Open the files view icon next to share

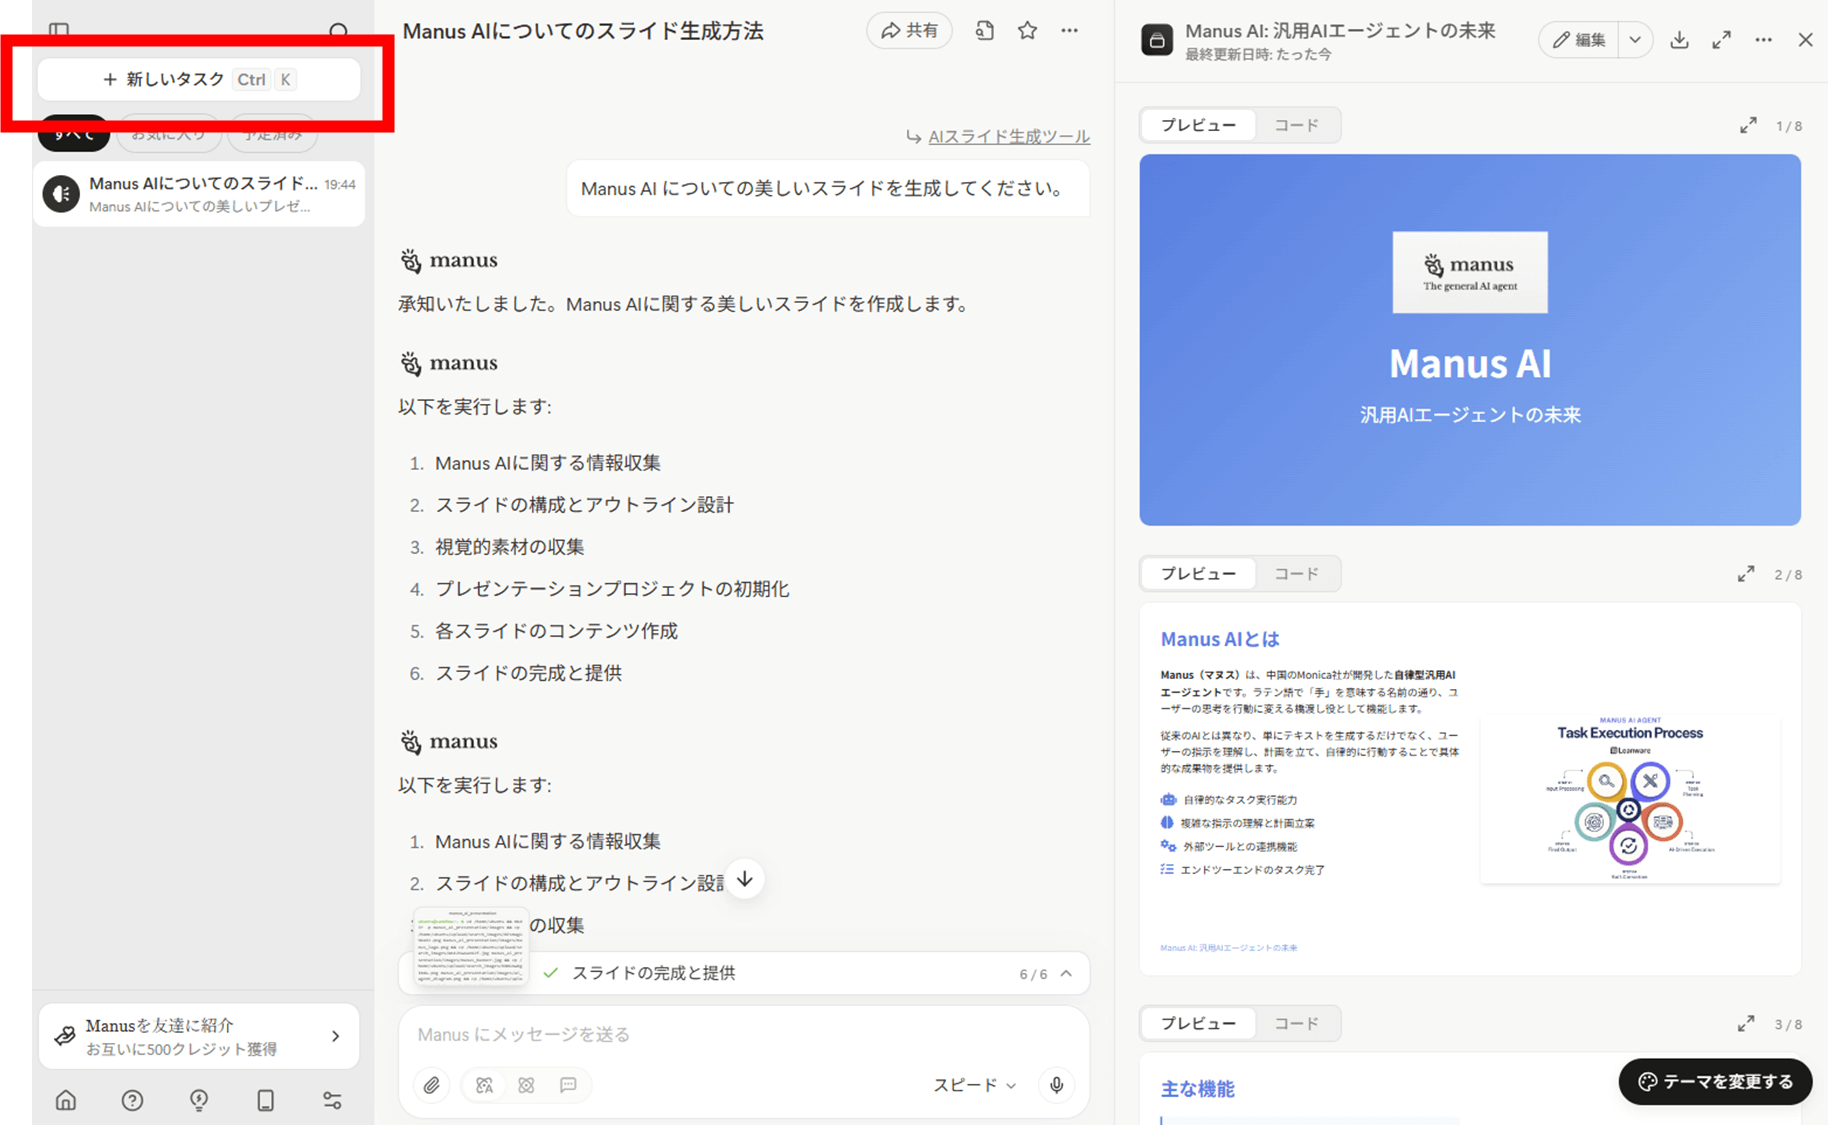[985, 31]
